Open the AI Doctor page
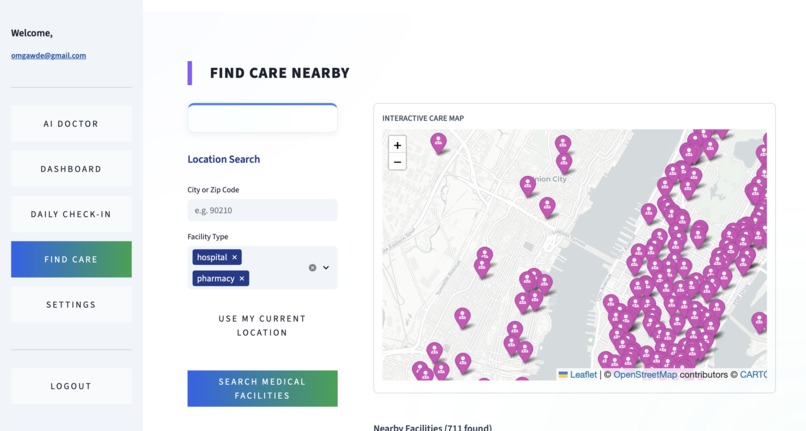Image resolution: width=806 pixels, height=431 pixels. [71, 123]
